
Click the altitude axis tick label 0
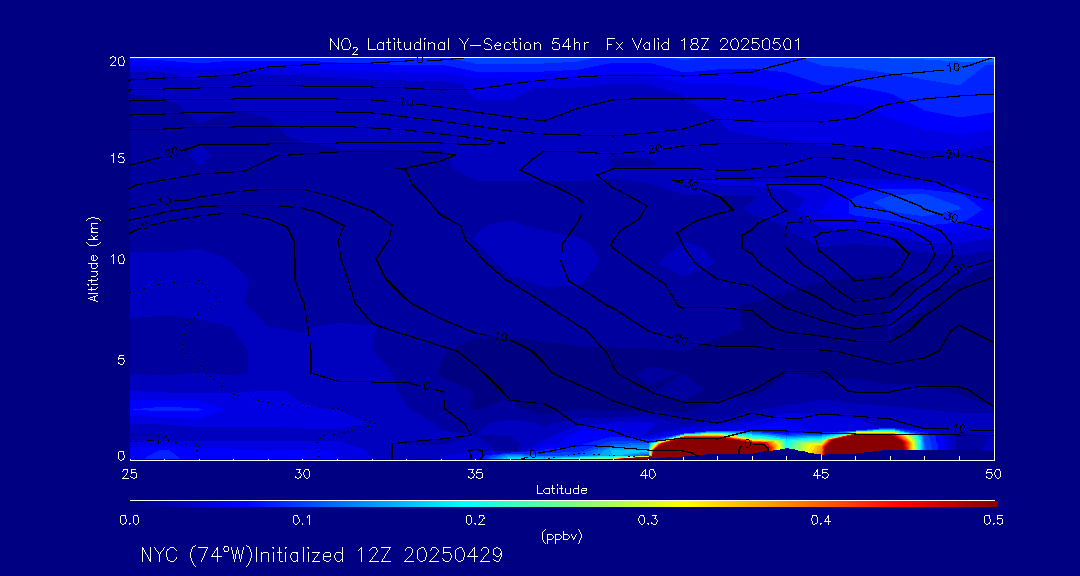click(121, 455)
